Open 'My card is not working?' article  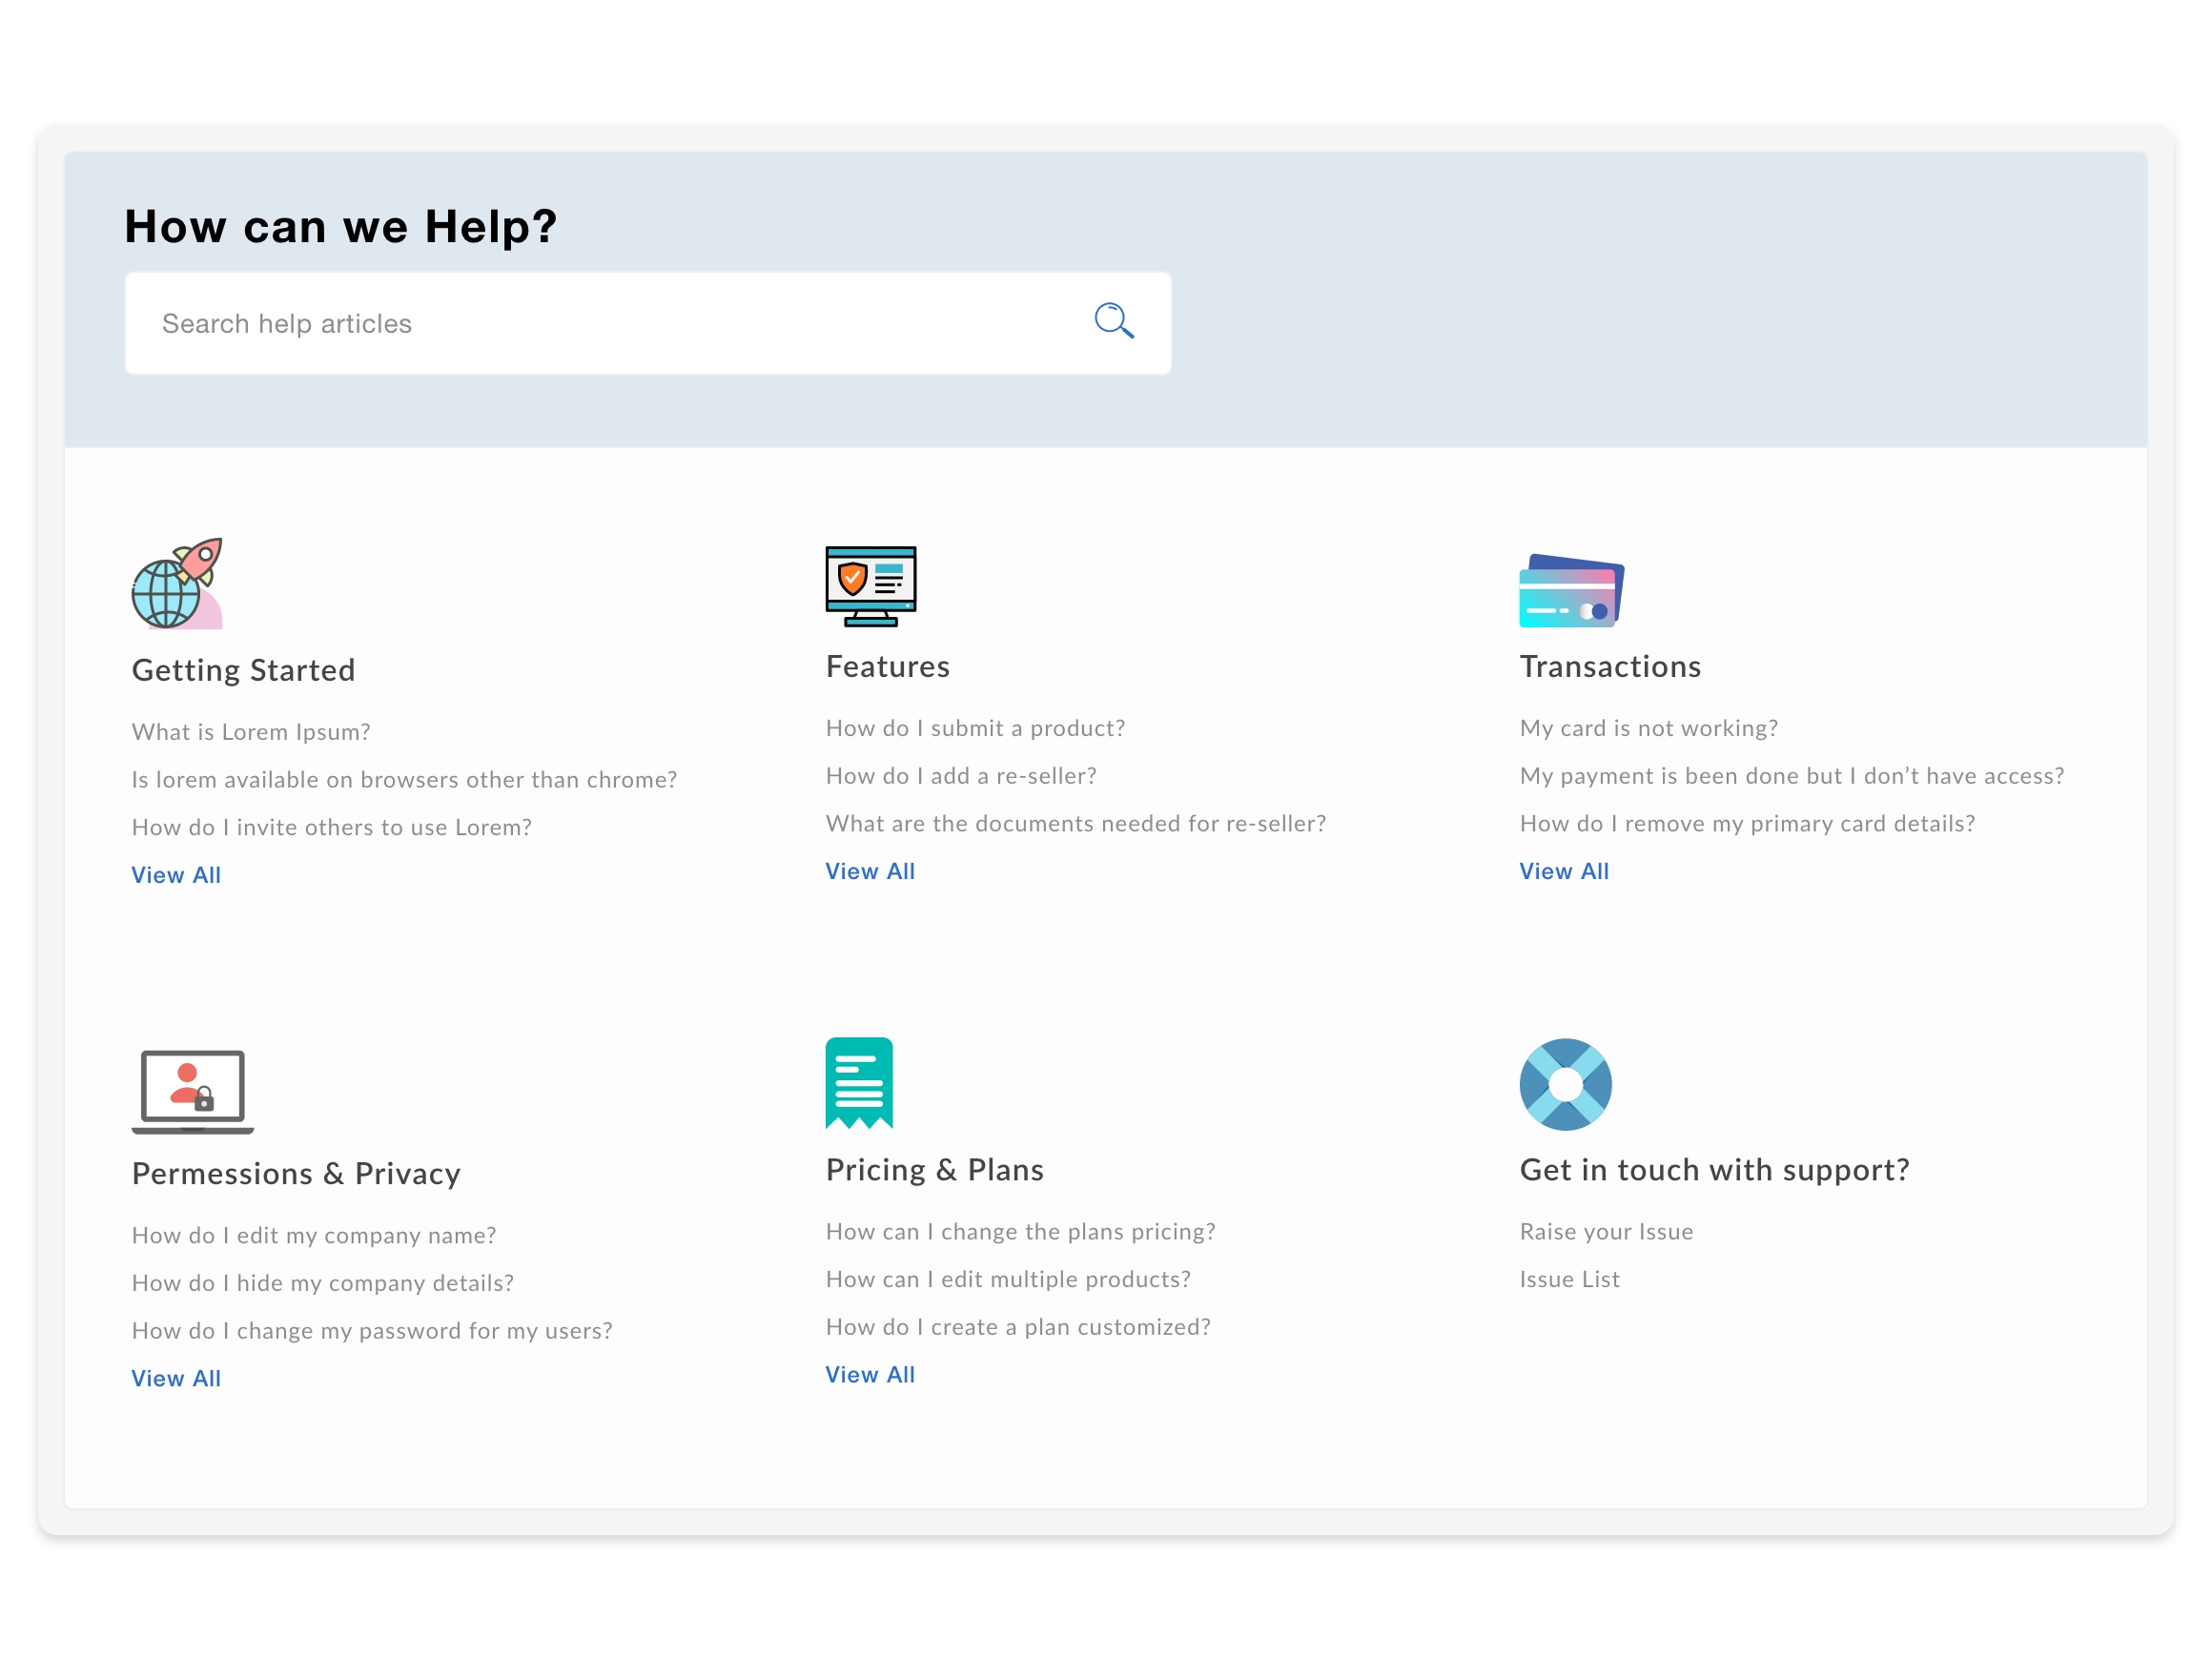(1648, 728)
